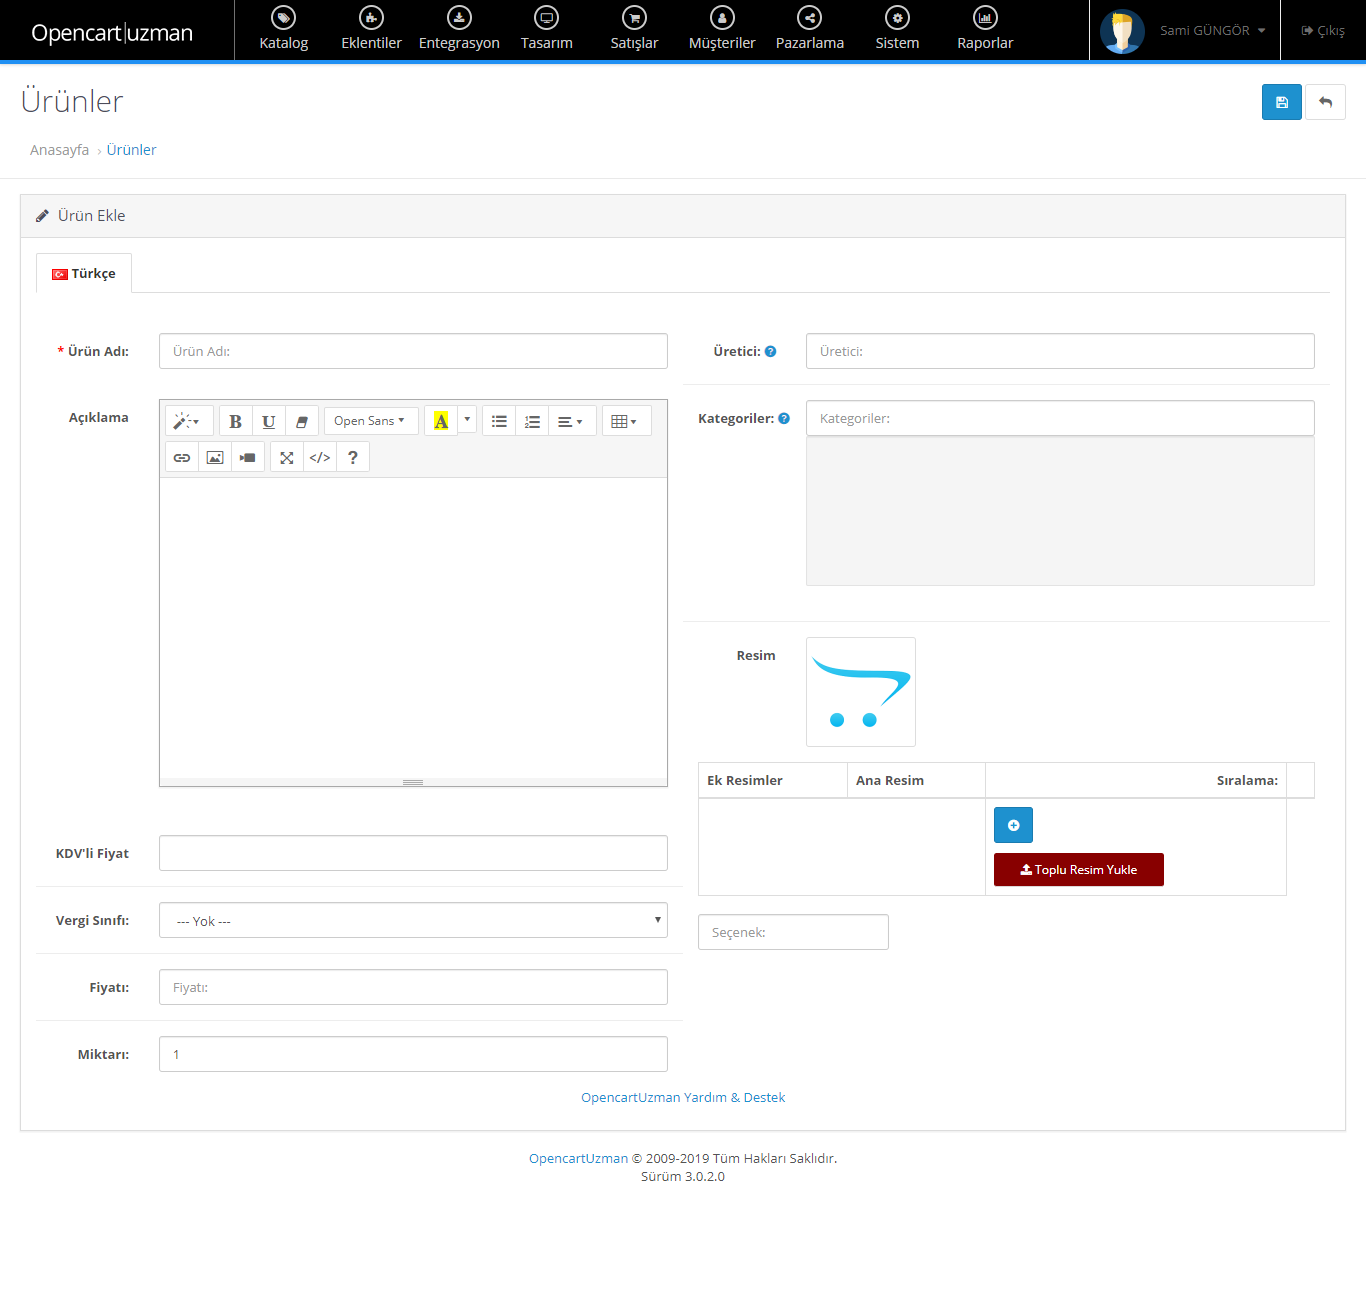Viewport: 1366px width, 1289px height.
Task: Open the Ürünler breadcrumb link
Action: (131, 150)
